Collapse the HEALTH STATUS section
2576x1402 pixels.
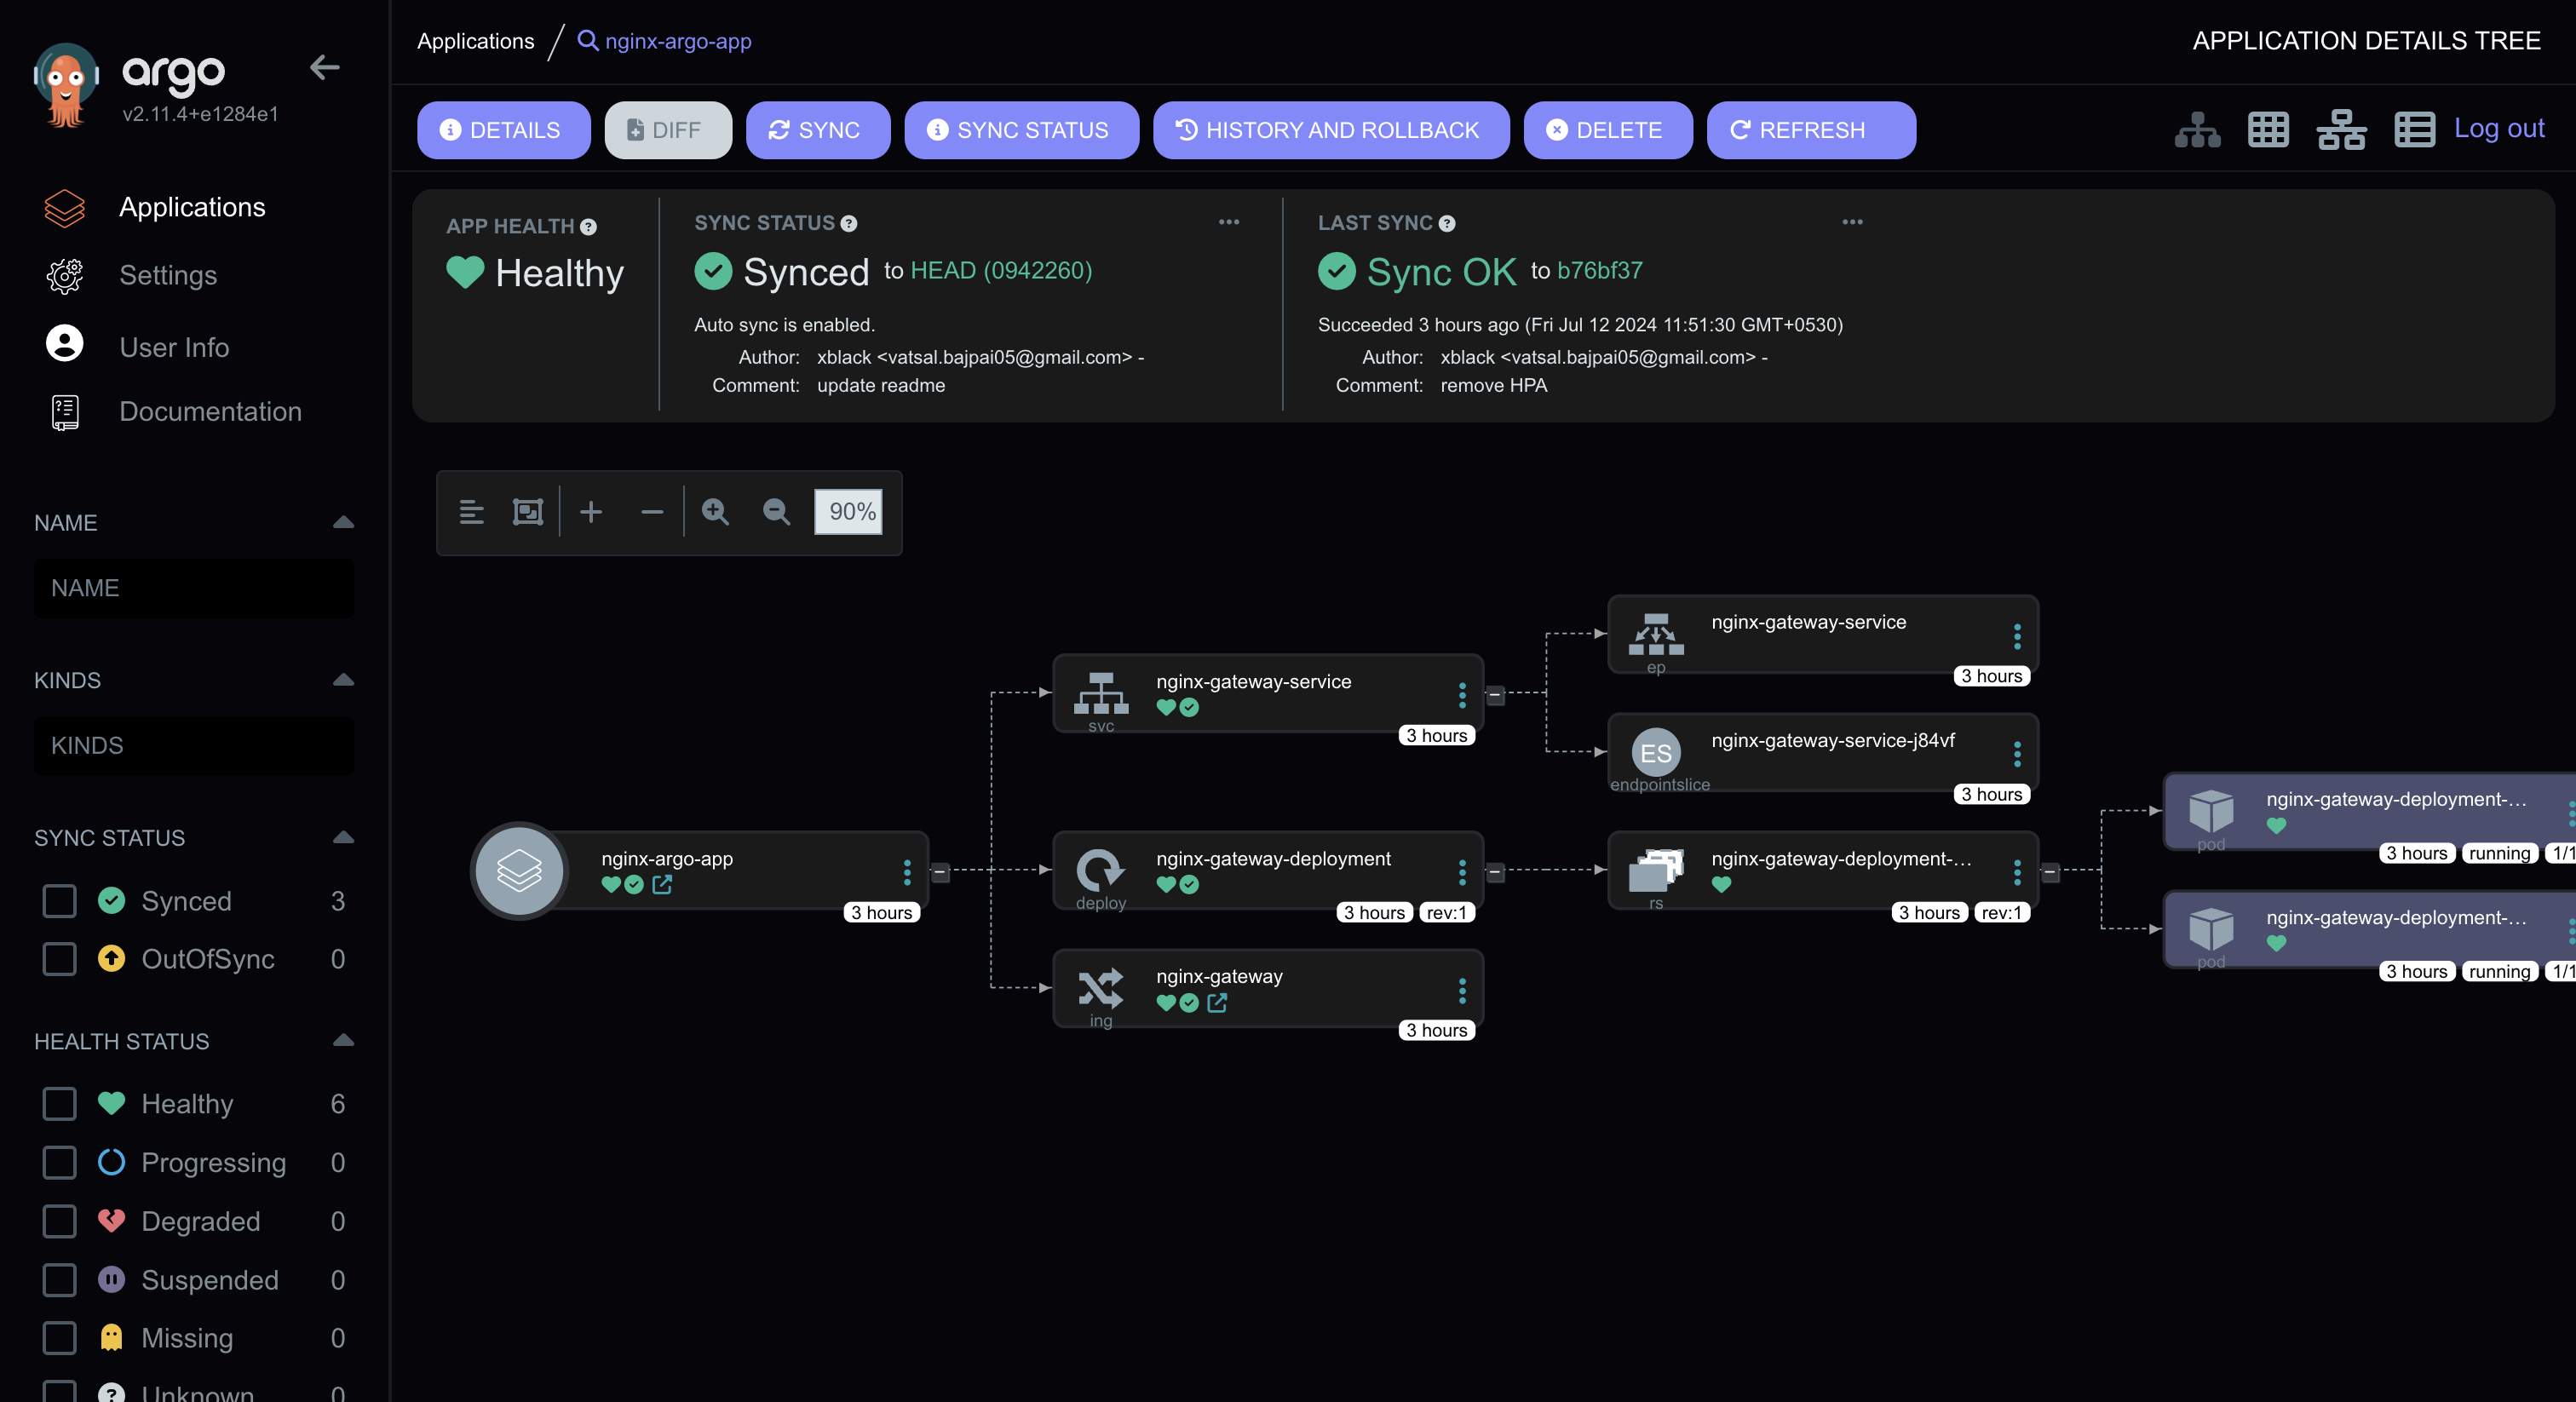(x=343, y=1041)
